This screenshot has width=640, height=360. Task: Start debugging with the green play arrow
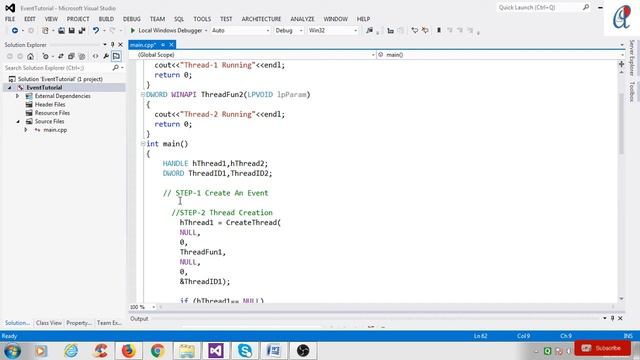(x=133, y=31)
